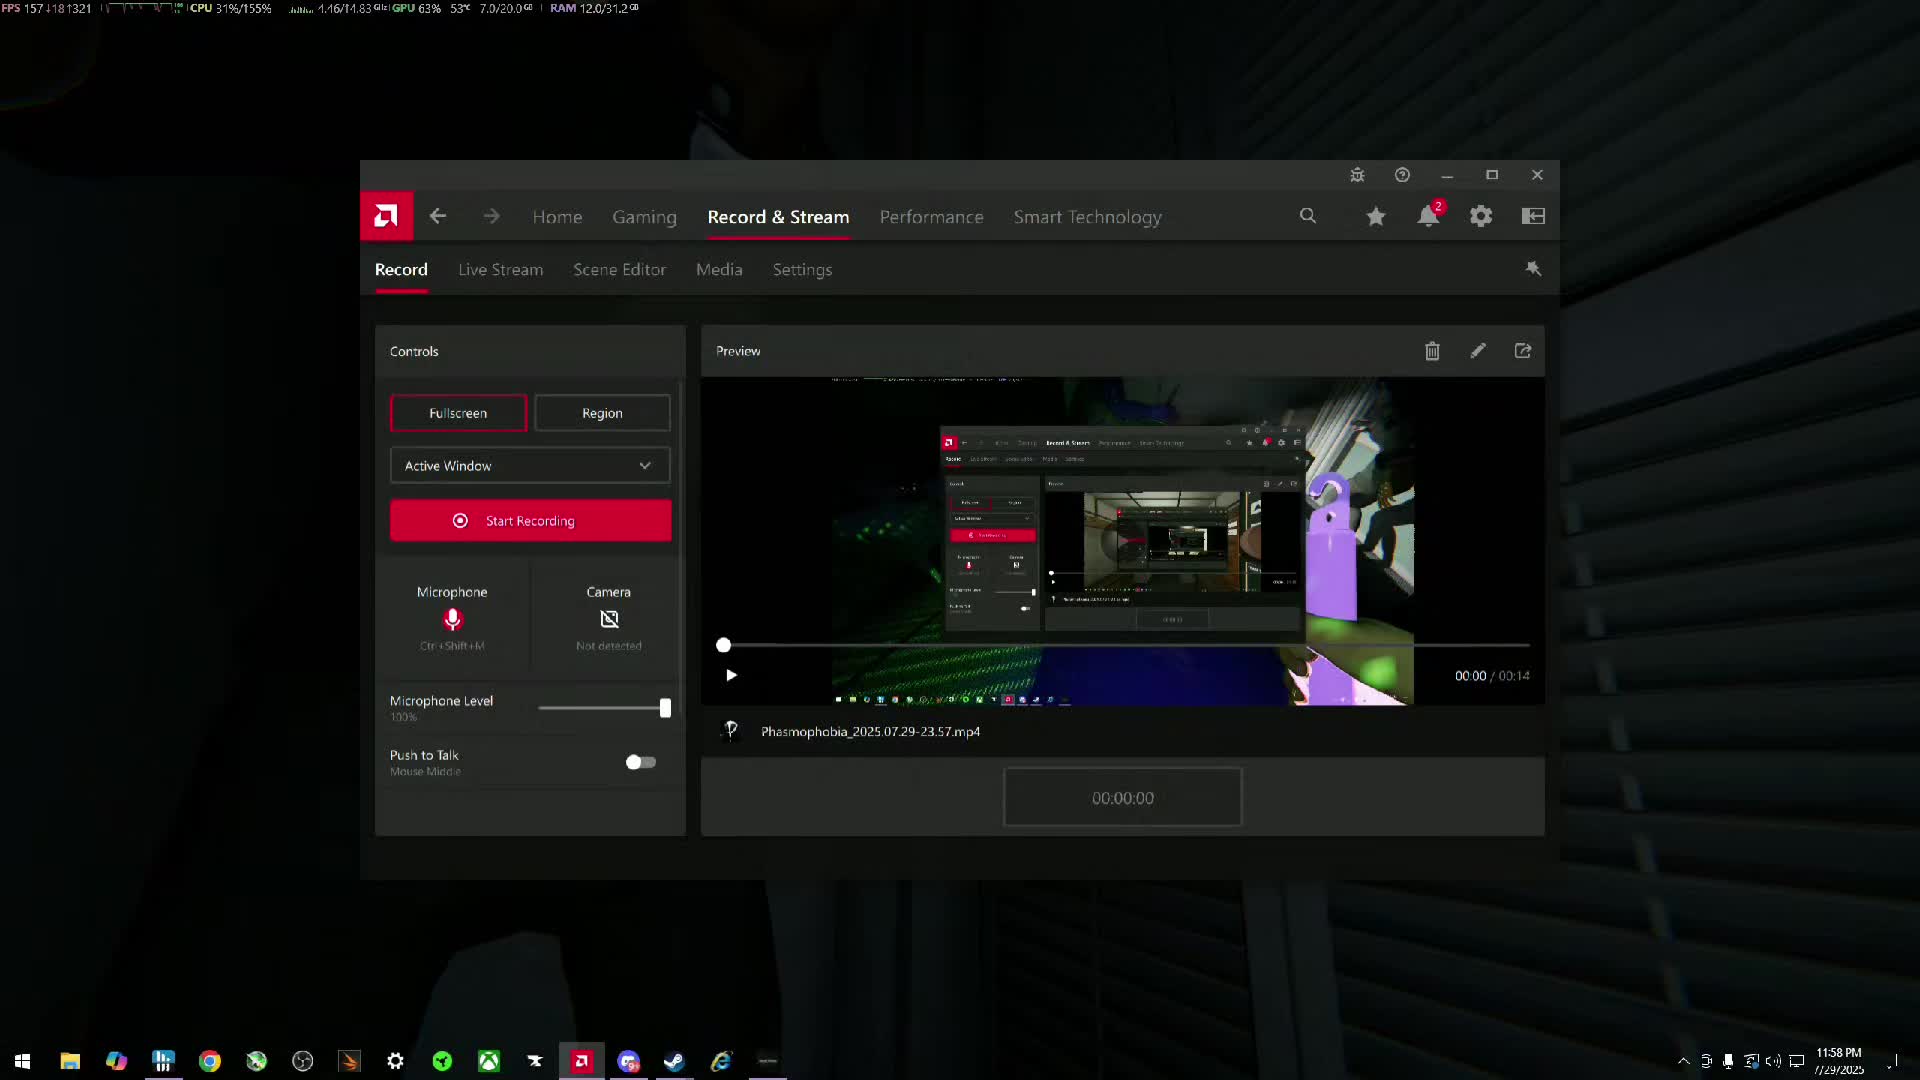Select Record & Stream tab
1920x1080 pixels.
pos(778,217)
